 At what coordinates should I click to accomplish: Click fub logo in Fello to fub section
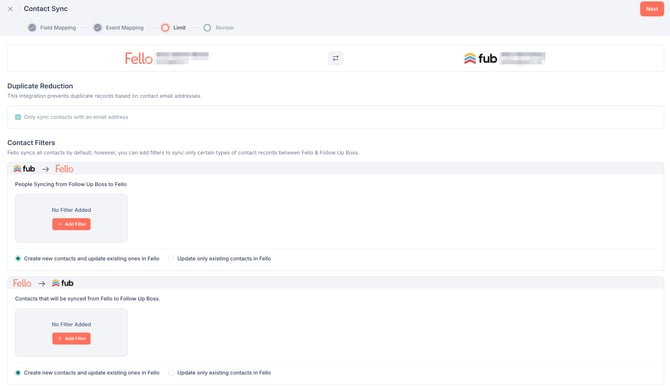click(x=62, y=283)
